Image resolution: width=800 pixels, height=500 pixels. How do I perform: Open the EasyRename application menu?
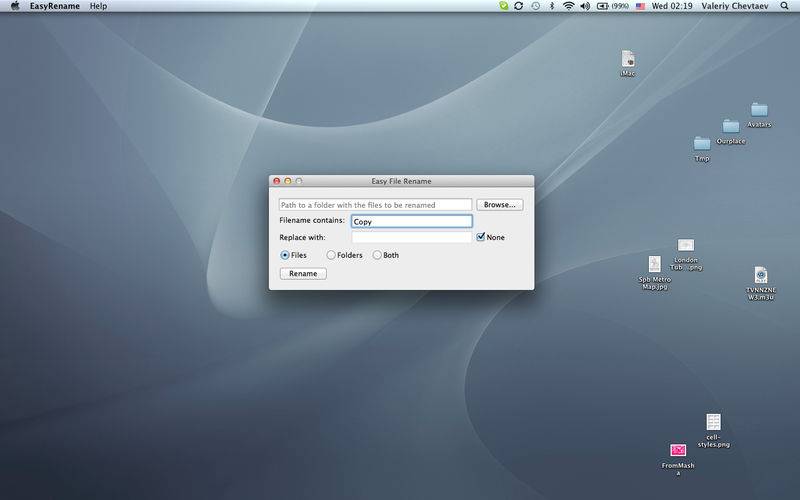click(x=55, y=6)
